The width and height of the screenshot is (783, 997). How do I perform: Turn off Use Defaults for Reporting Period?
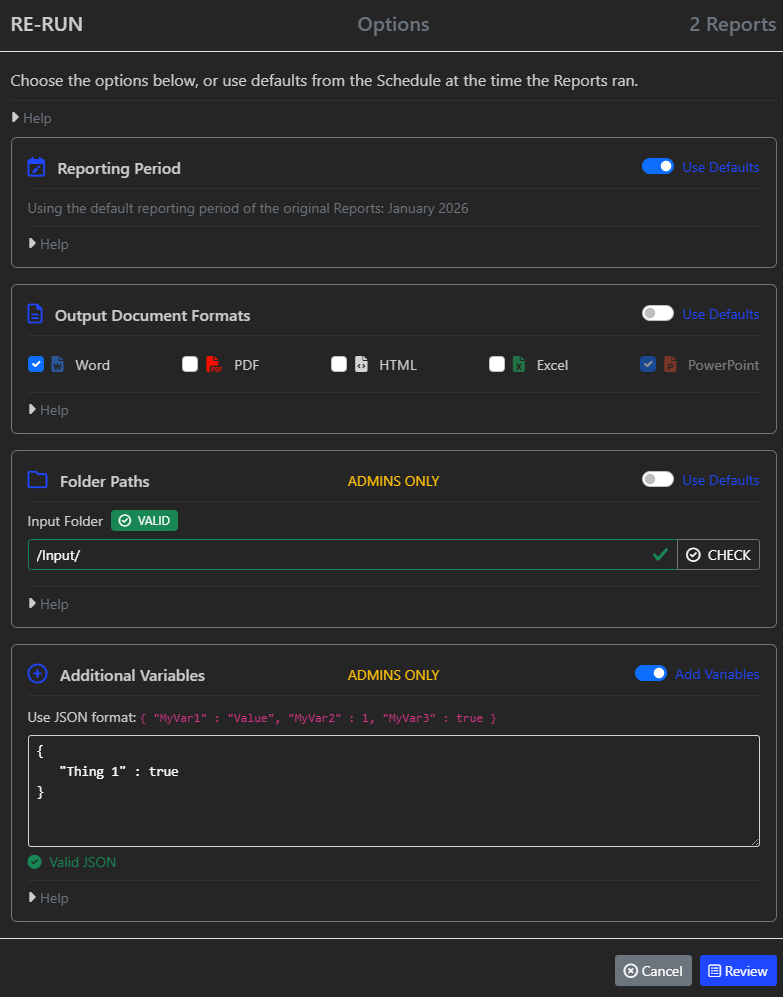tap(658, 167)
